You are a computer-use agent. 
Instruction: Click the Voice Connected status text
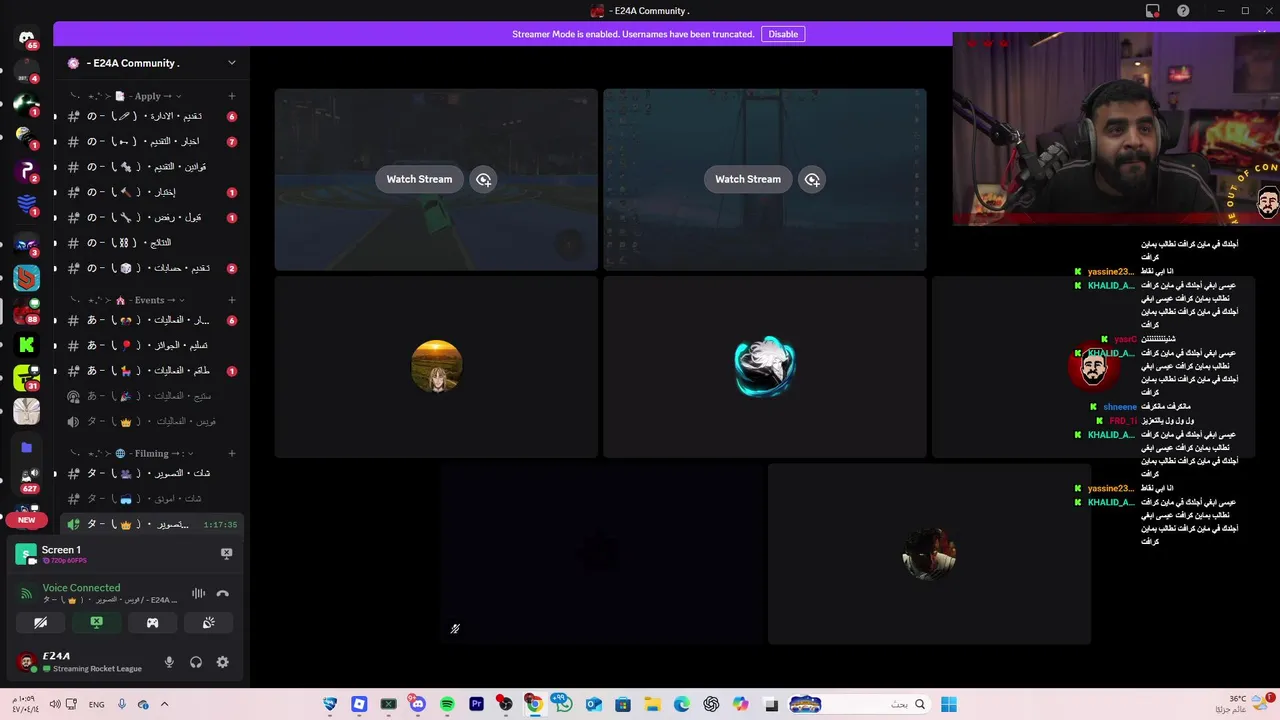[x=81, y=588]
